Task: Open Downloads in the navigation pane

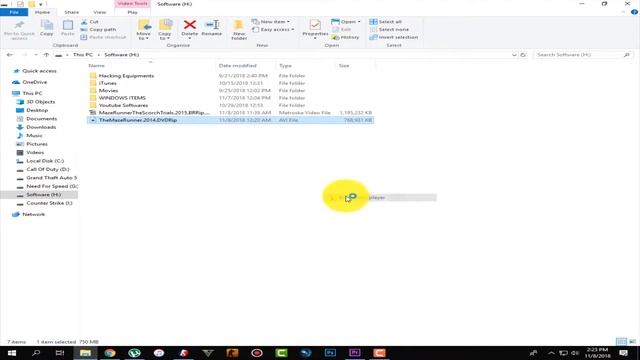Action: (x=41, y=127)
